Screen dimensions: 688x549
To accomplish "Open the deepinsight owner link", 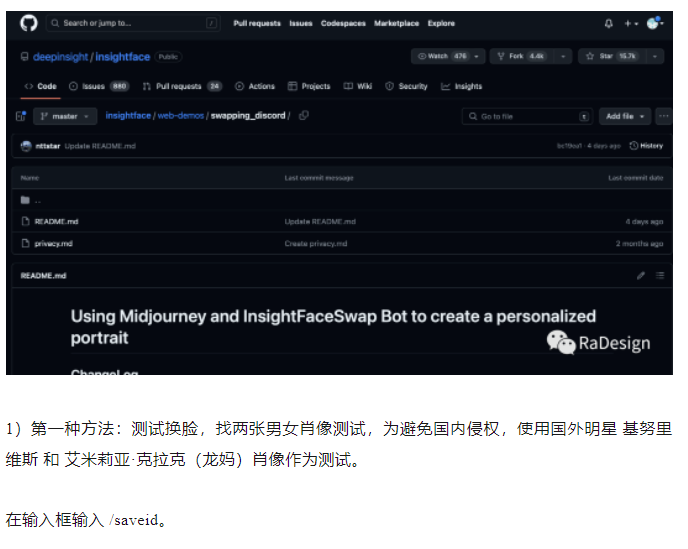I will coord(60,57).
